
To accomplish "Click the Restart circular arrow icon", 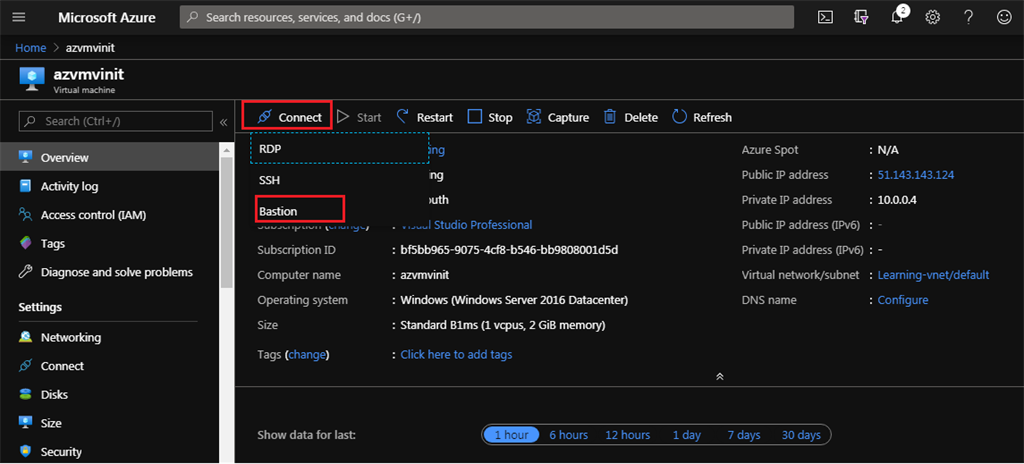I will click(403, 117).
